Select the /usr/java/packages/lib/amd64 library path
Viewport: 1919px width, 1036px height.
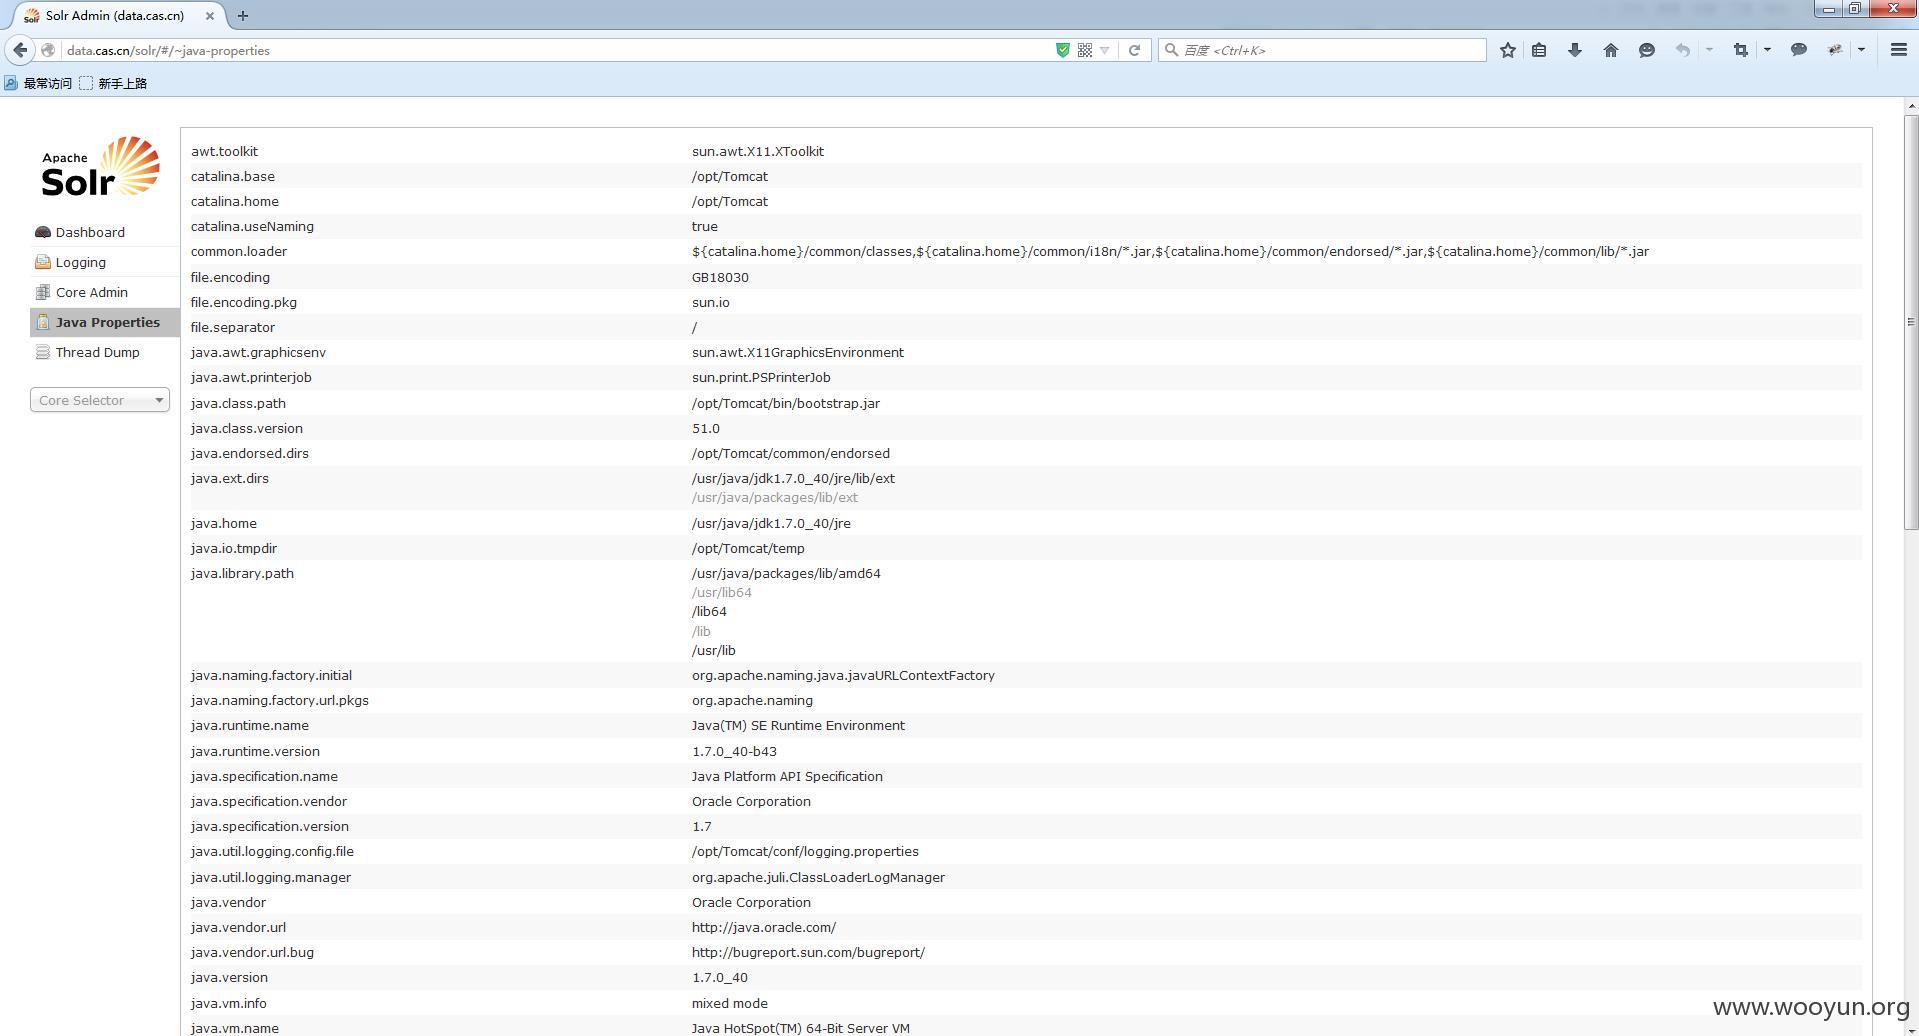tap(786, 574)
